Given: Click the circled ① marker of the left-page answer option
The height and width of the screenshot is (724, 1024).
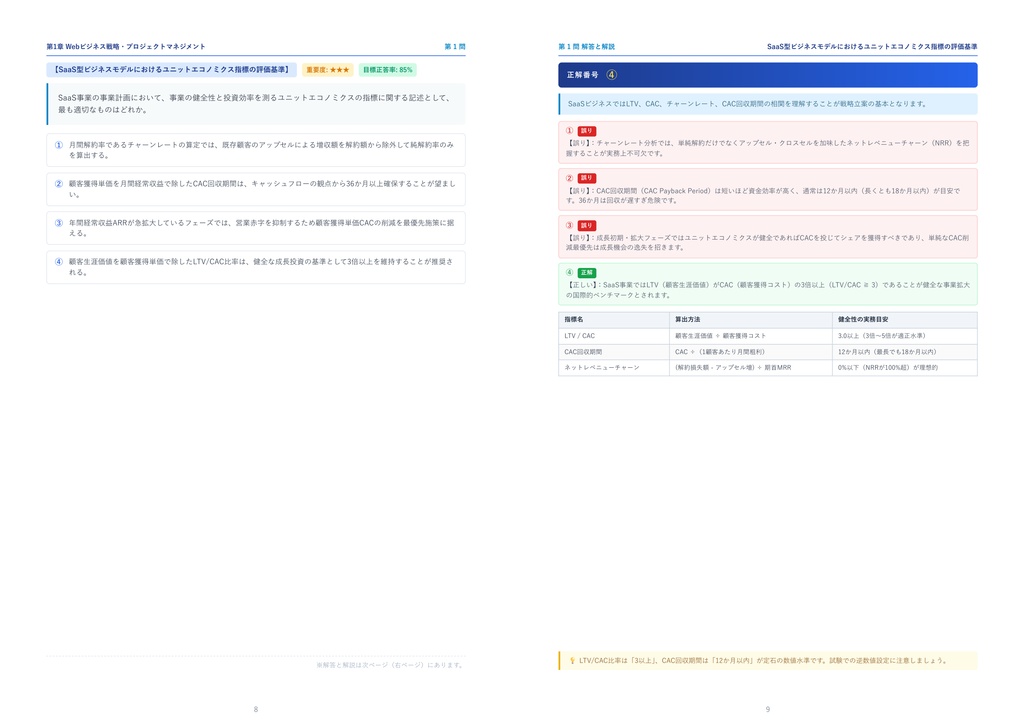Looking at the screenshot, I should [59, 145].
